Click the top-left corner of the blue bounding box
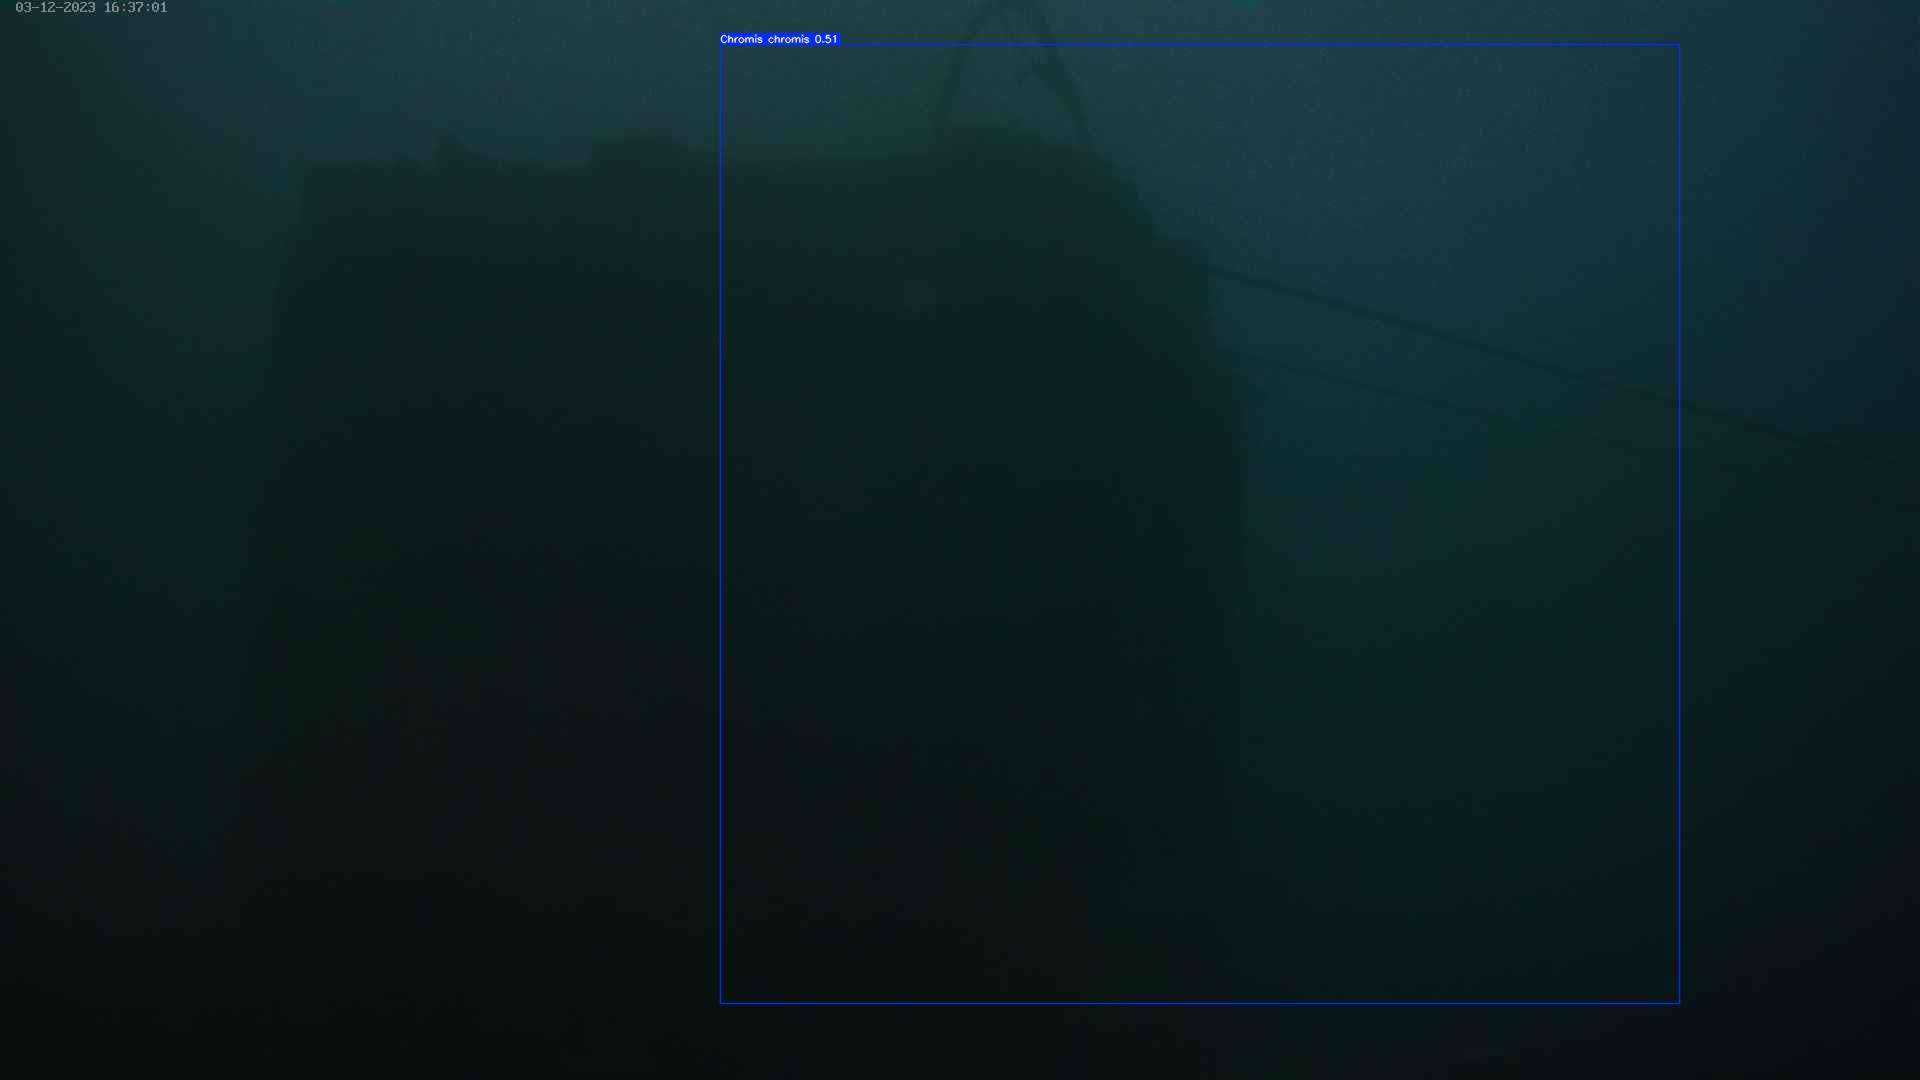Image resolution: width=1920 pixels, height=1080 pixels. [x=721, y=45]
